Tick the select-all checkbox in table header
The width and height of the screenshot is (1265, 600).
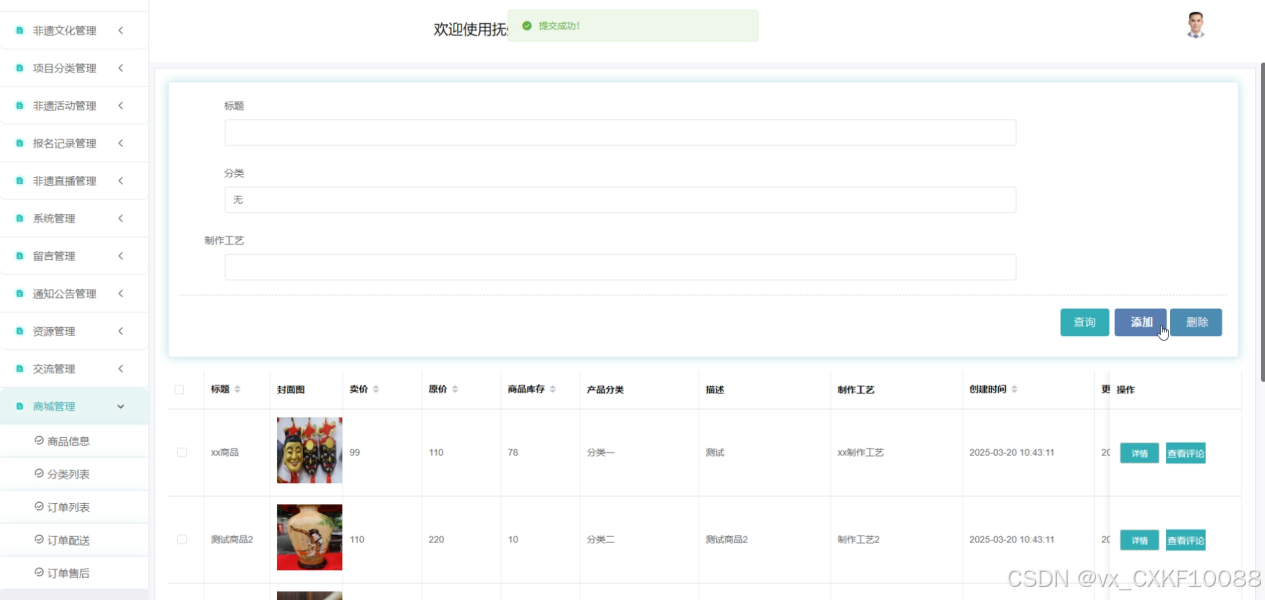180,390
